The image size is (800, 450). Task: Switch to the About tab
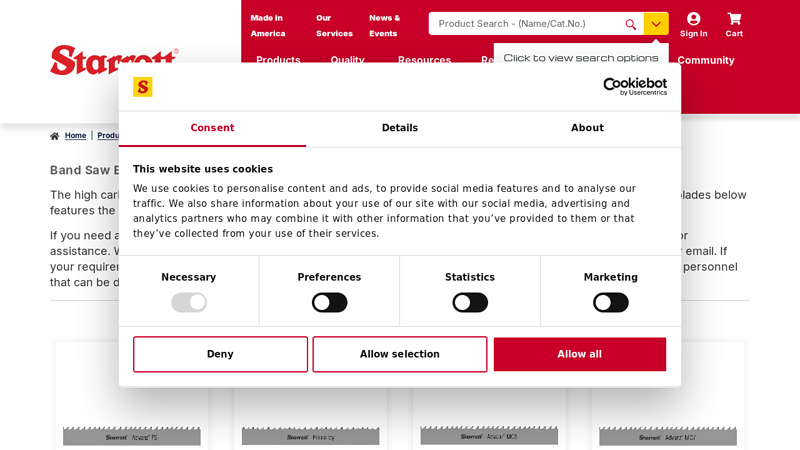coord(587,128)
